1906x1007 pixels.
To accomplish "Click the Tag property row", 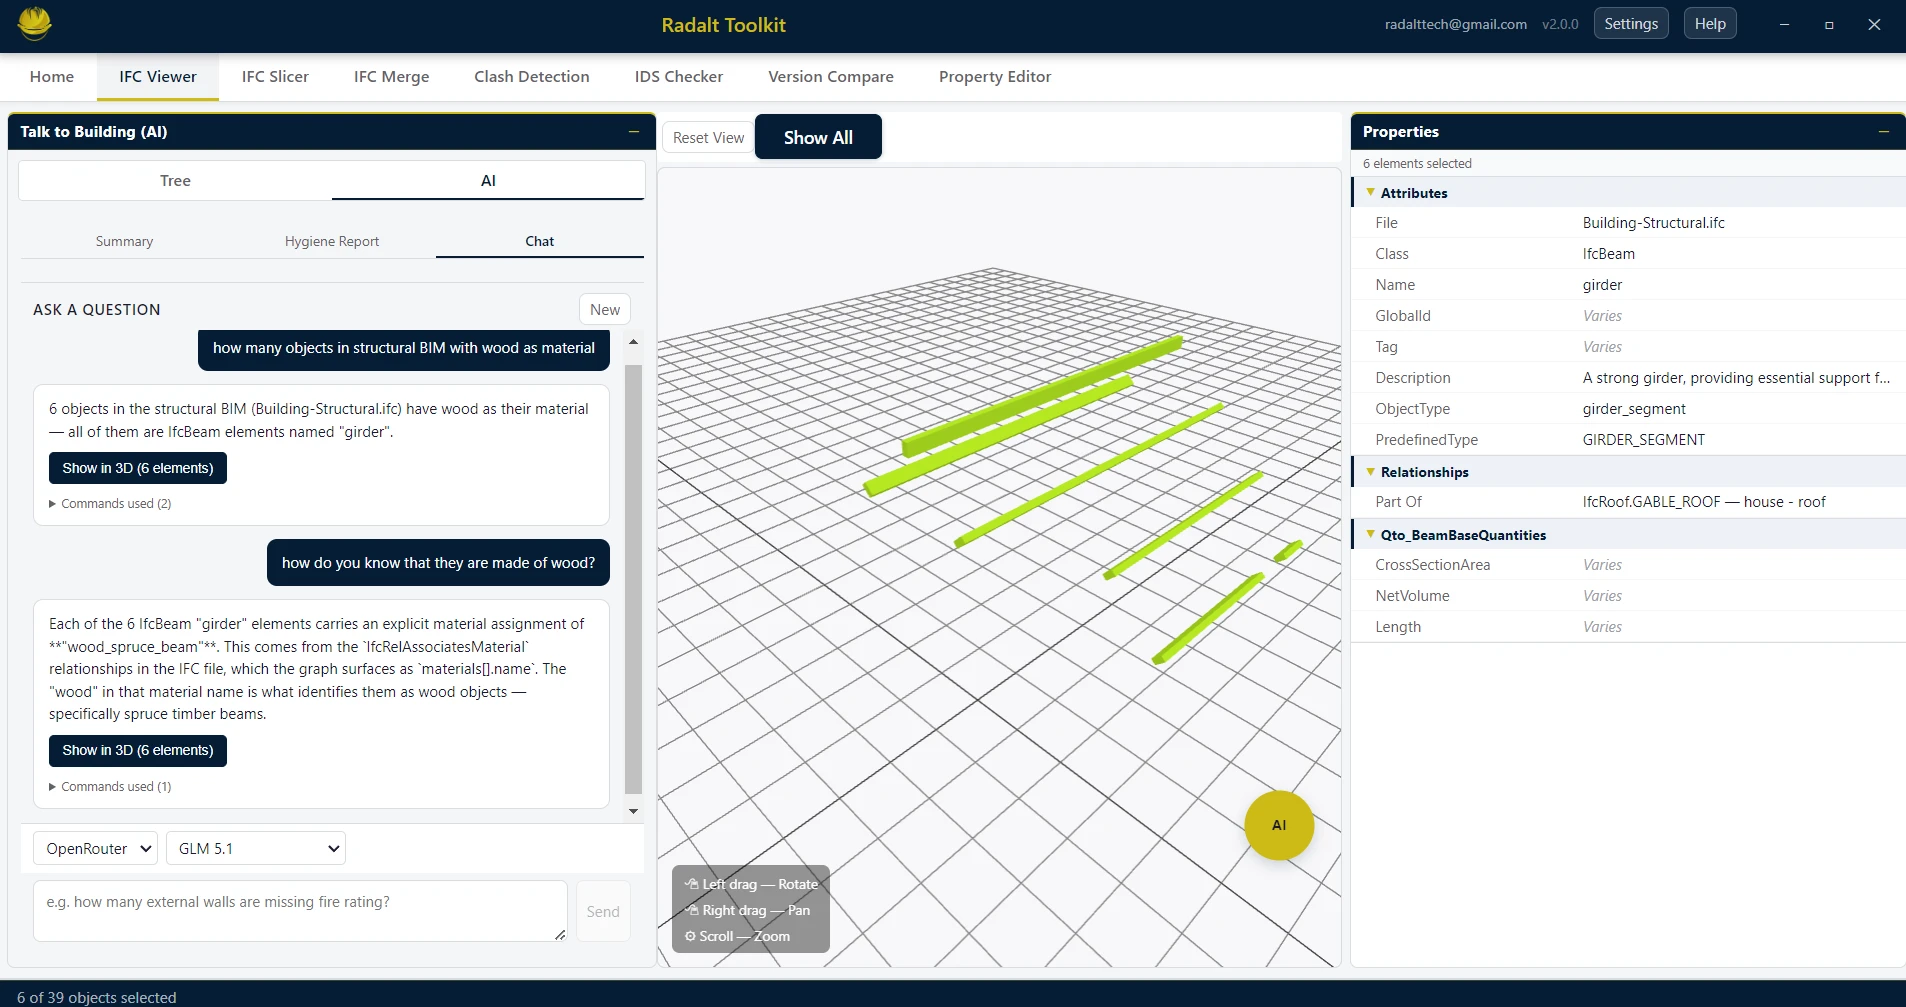I will [1628, 347].
